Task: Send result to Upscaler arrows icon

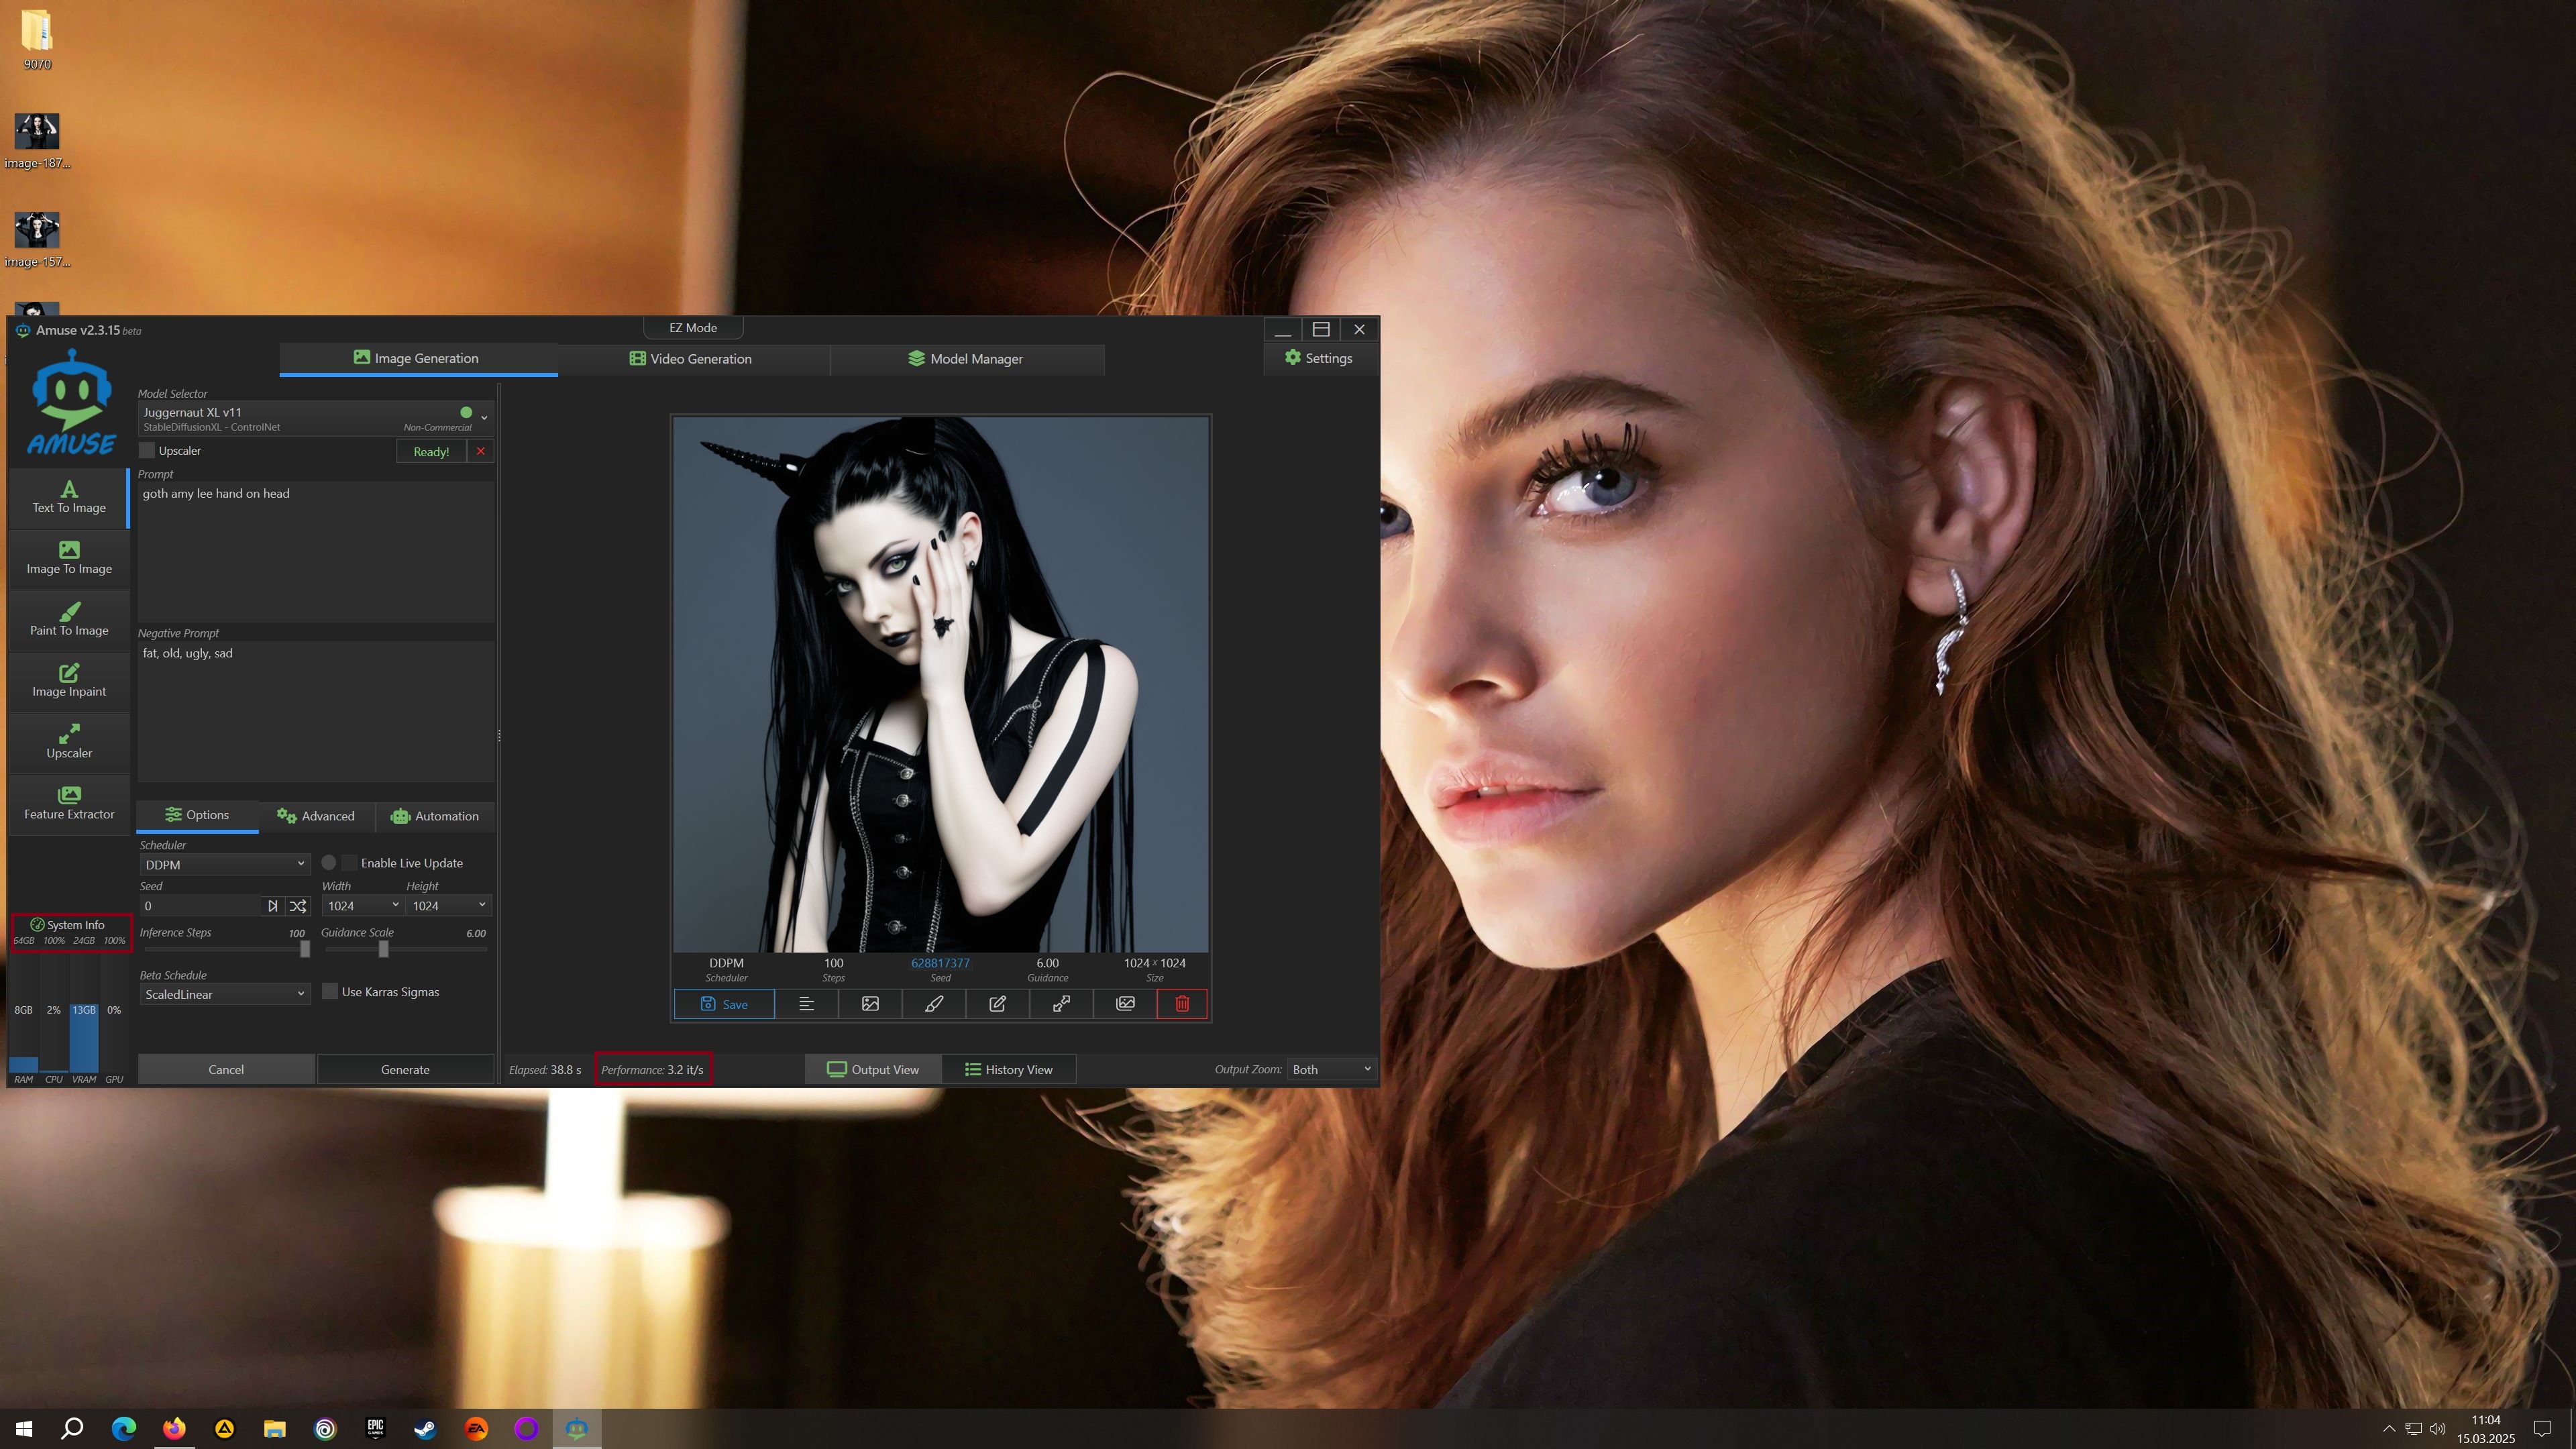Action: [x=1062, y=1004]
